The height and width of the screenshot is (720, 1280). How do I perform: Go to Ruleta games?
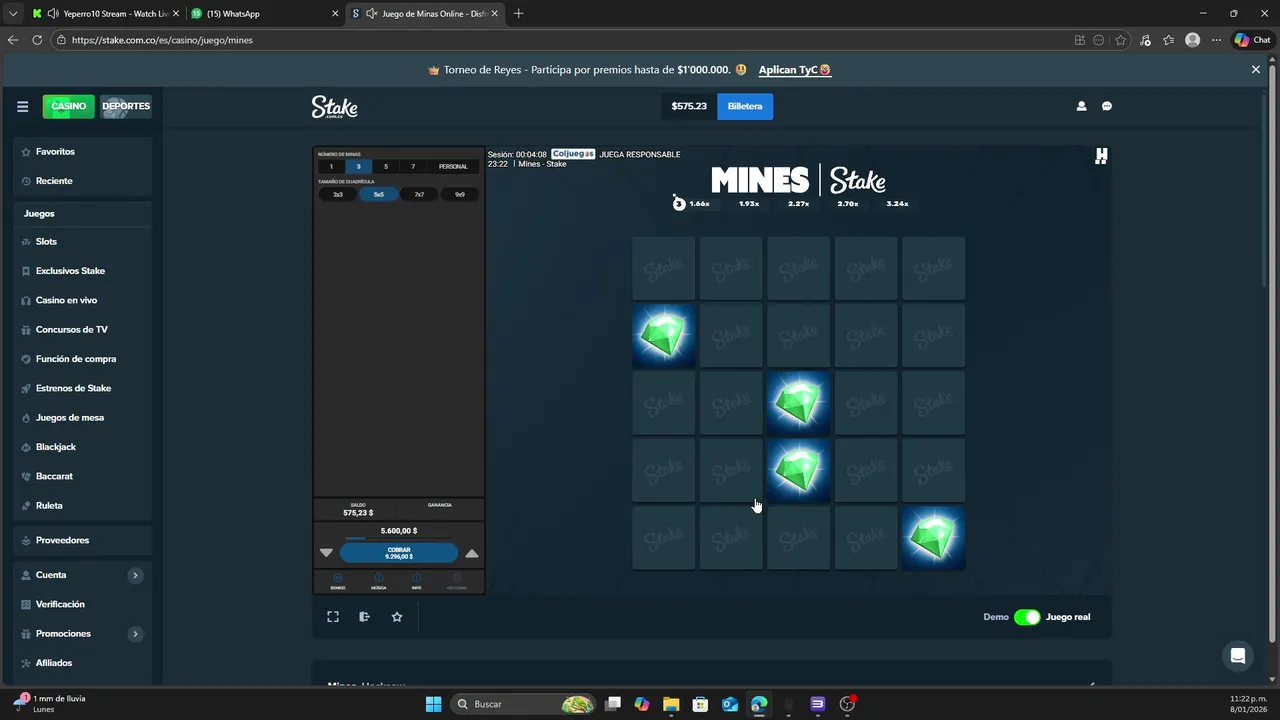coord(83,506)
